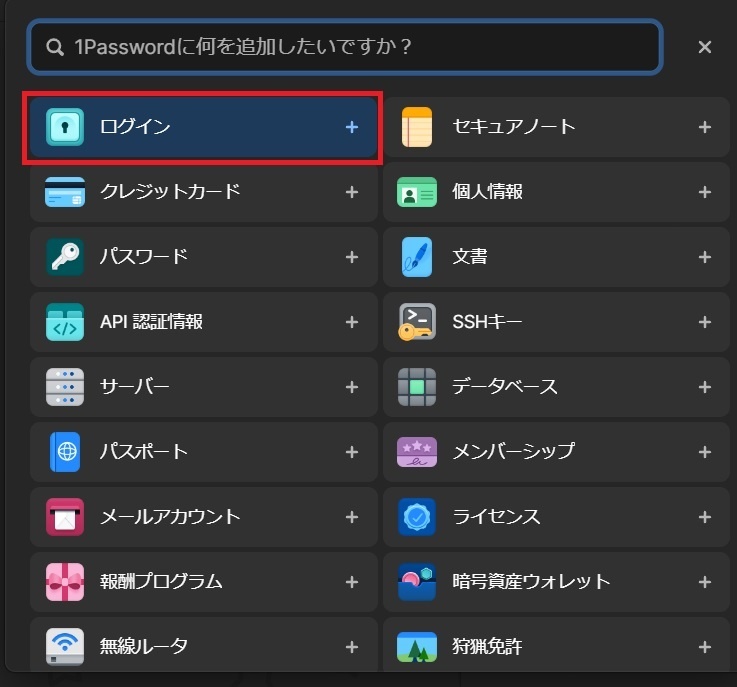737x687 pixels.
Task: Choose the サーバー label
Action: 134,387
